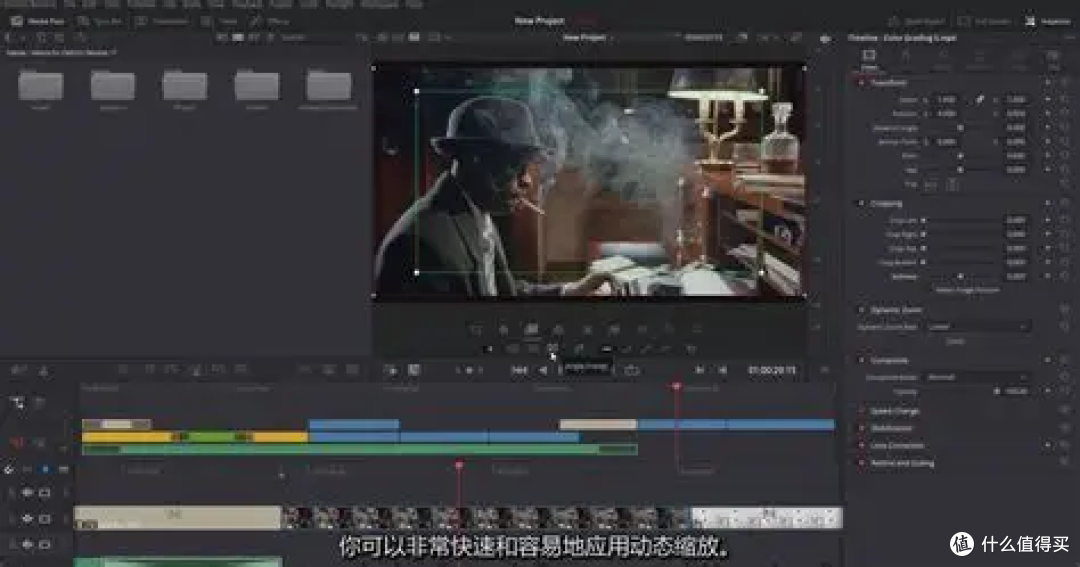Reset dynamic zoom using rightmost tool-row icon

692,349
